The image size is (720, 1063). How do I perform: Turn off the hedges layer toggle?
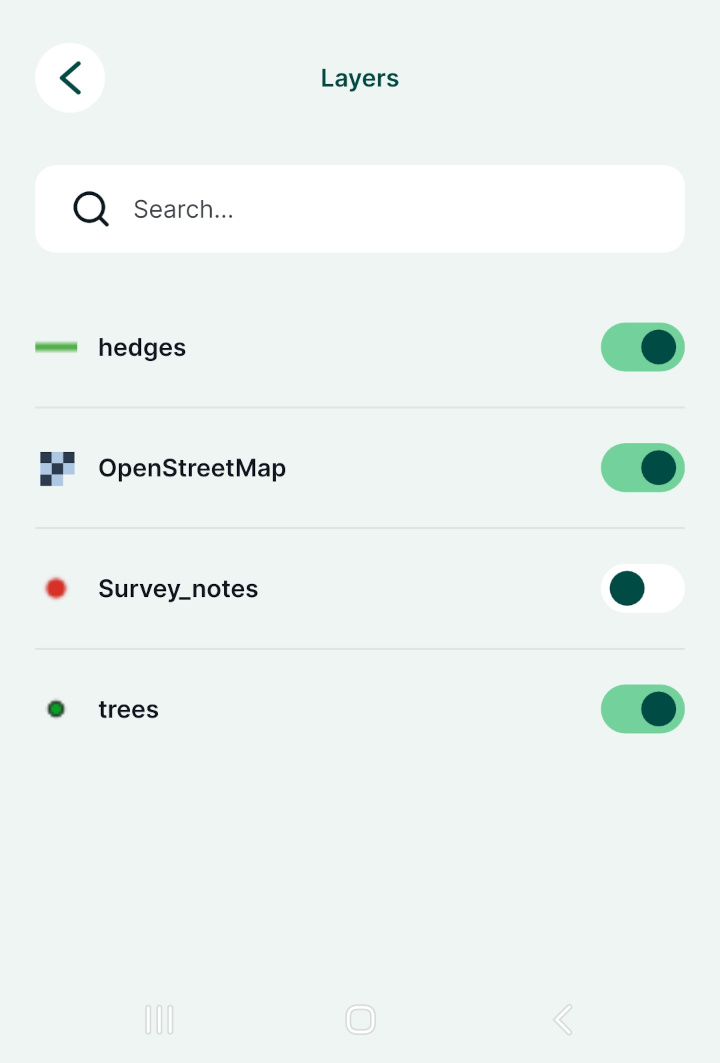point(643,347)
